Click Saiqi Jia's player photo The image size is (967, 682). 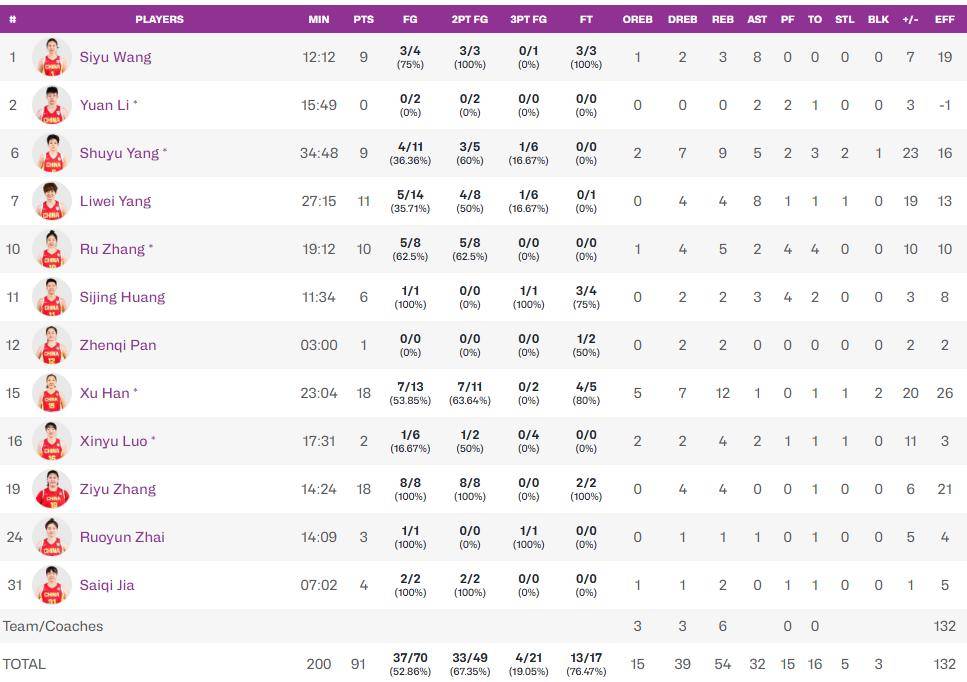pos(51,585)
